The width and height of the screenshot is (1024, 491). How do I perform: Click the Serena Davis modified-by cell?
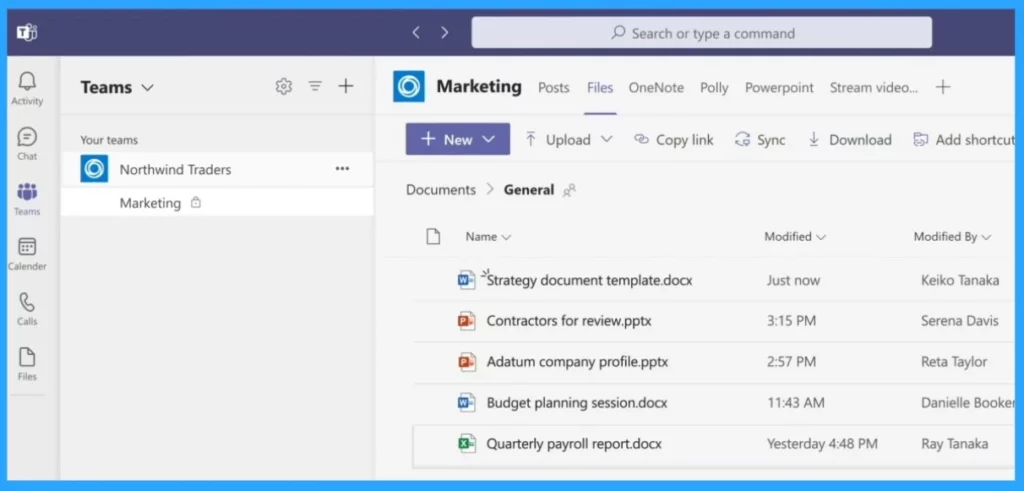click(x=959, y=321)
